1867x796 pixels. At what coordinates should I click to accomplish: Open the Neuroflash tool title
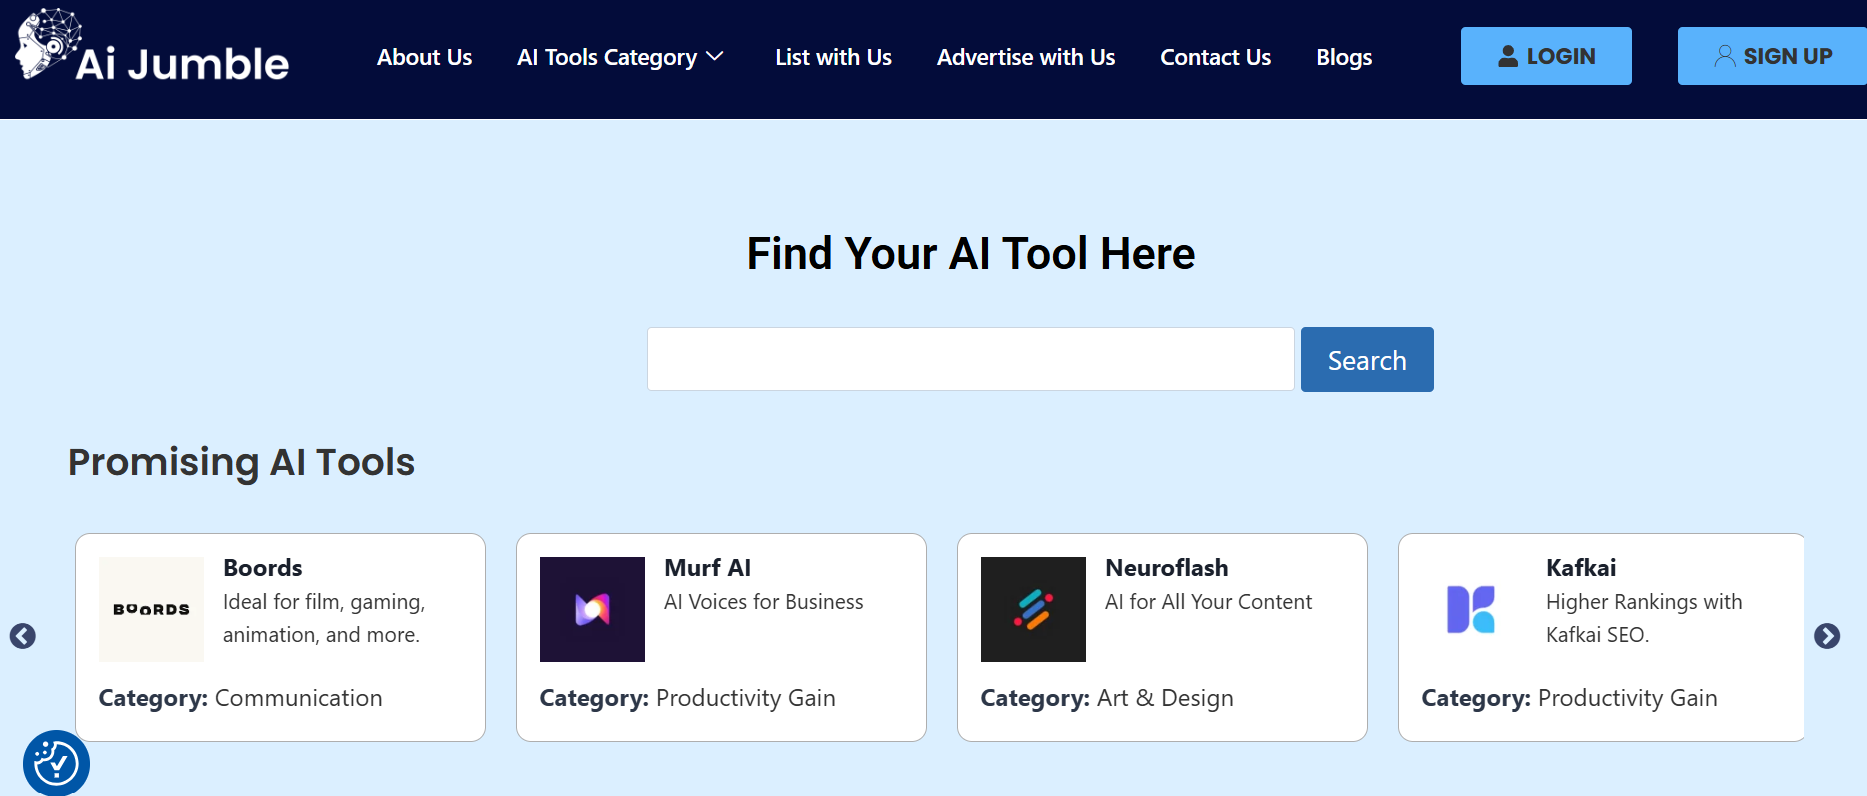[x=1166, y=568]
